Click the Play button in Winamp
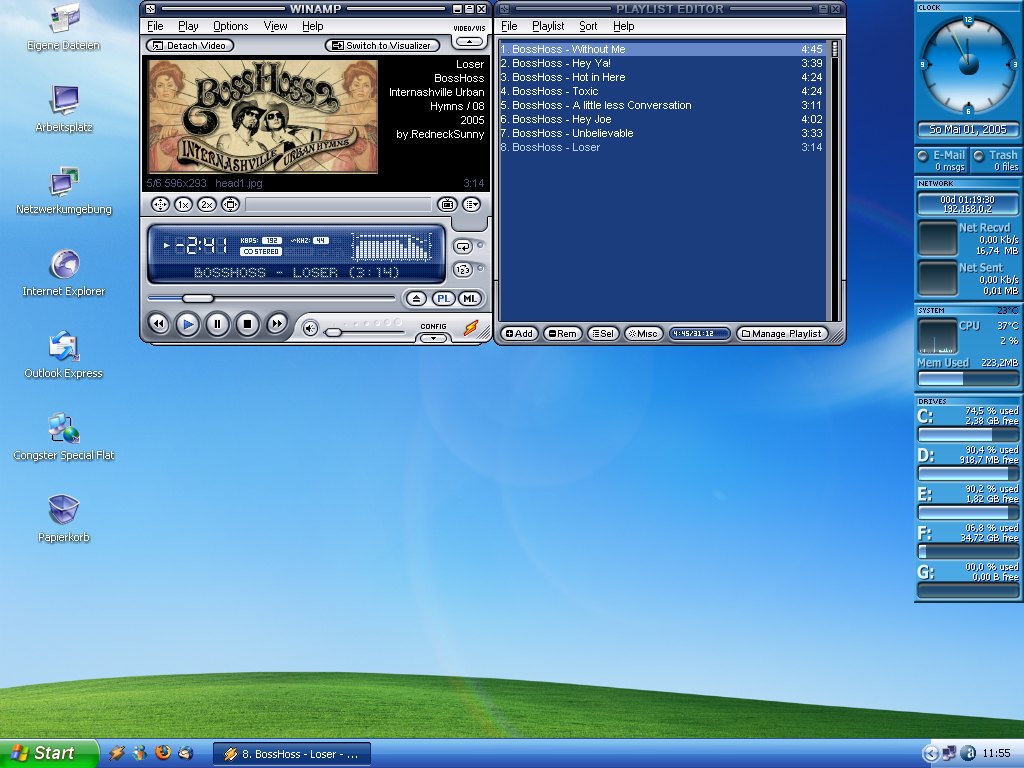The width and height of the screenshot is (1024, 768). tap(188, 324)
